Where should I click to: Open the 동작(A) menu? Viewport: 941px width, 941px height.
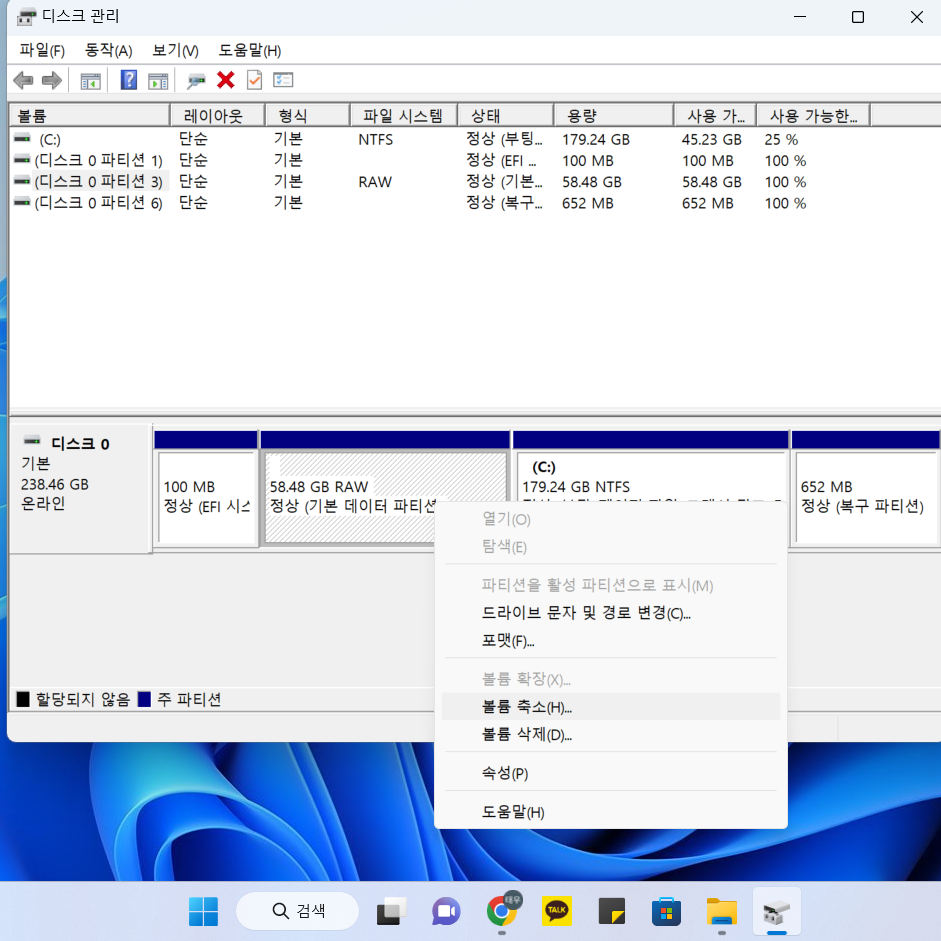(108, 50)
